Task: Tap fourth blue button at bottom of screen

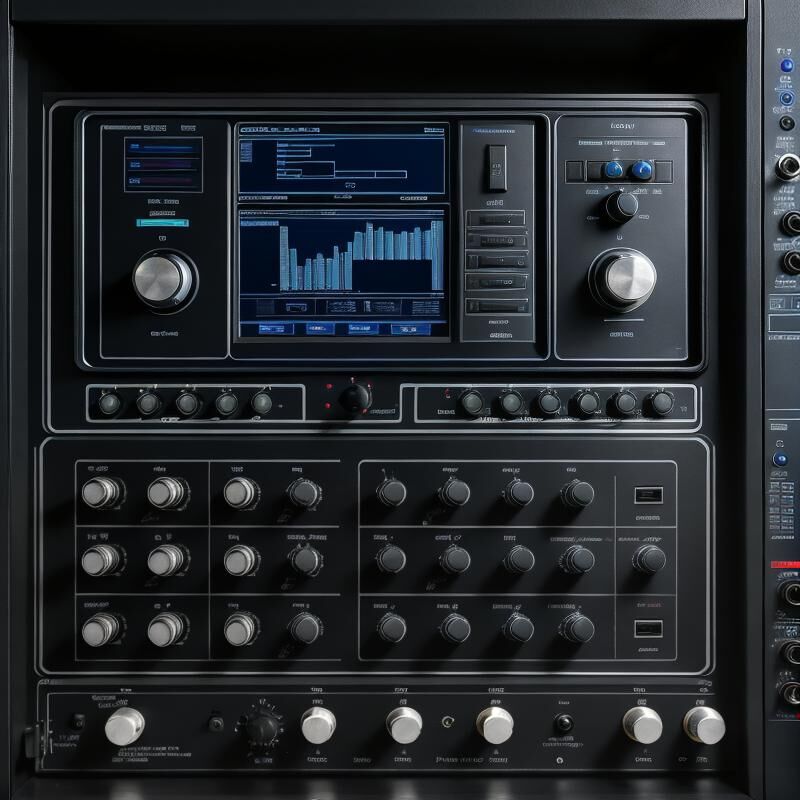Action: coord(410,329)
